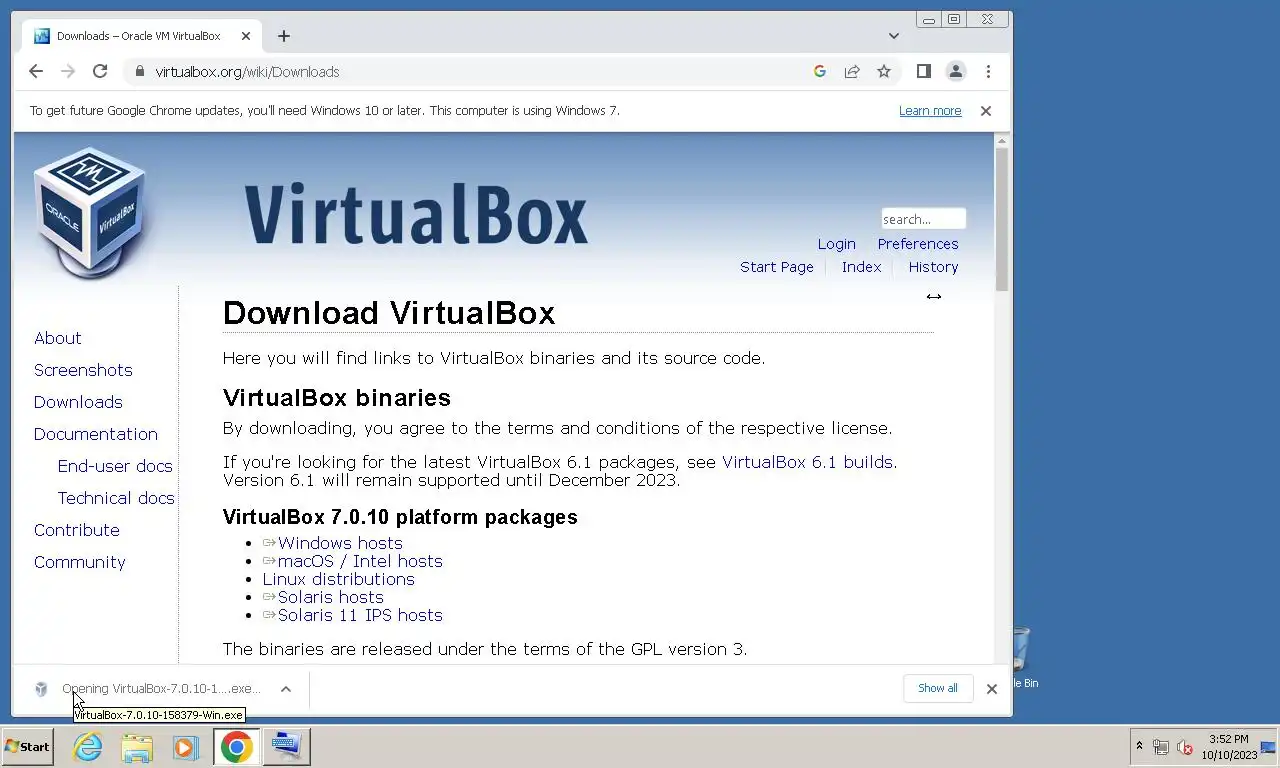Image resolution: width=1280 pixels, height=768 pixels.
Task: Launch Windows Media Player from taskbar
Action: click(185, 747)
